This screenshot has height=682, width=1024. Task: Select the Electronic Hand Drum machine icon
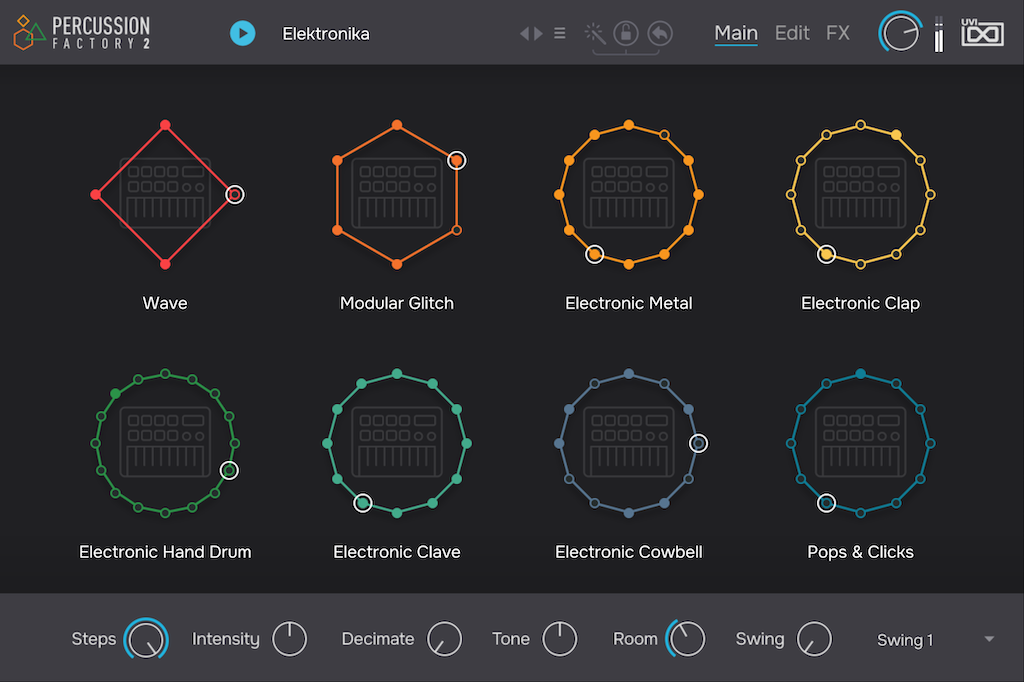click(165, 443)
